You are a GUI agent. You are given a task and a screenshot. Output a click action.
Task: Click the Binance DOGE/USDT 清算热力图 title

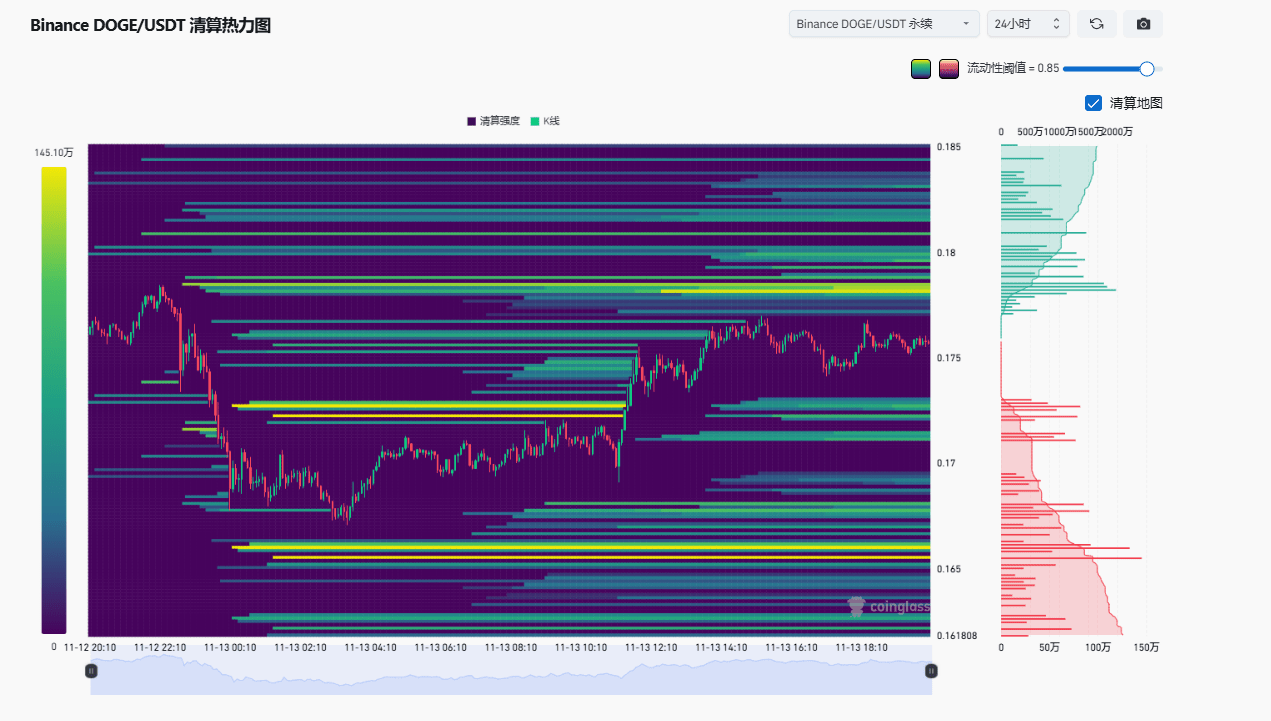point(150,26)
